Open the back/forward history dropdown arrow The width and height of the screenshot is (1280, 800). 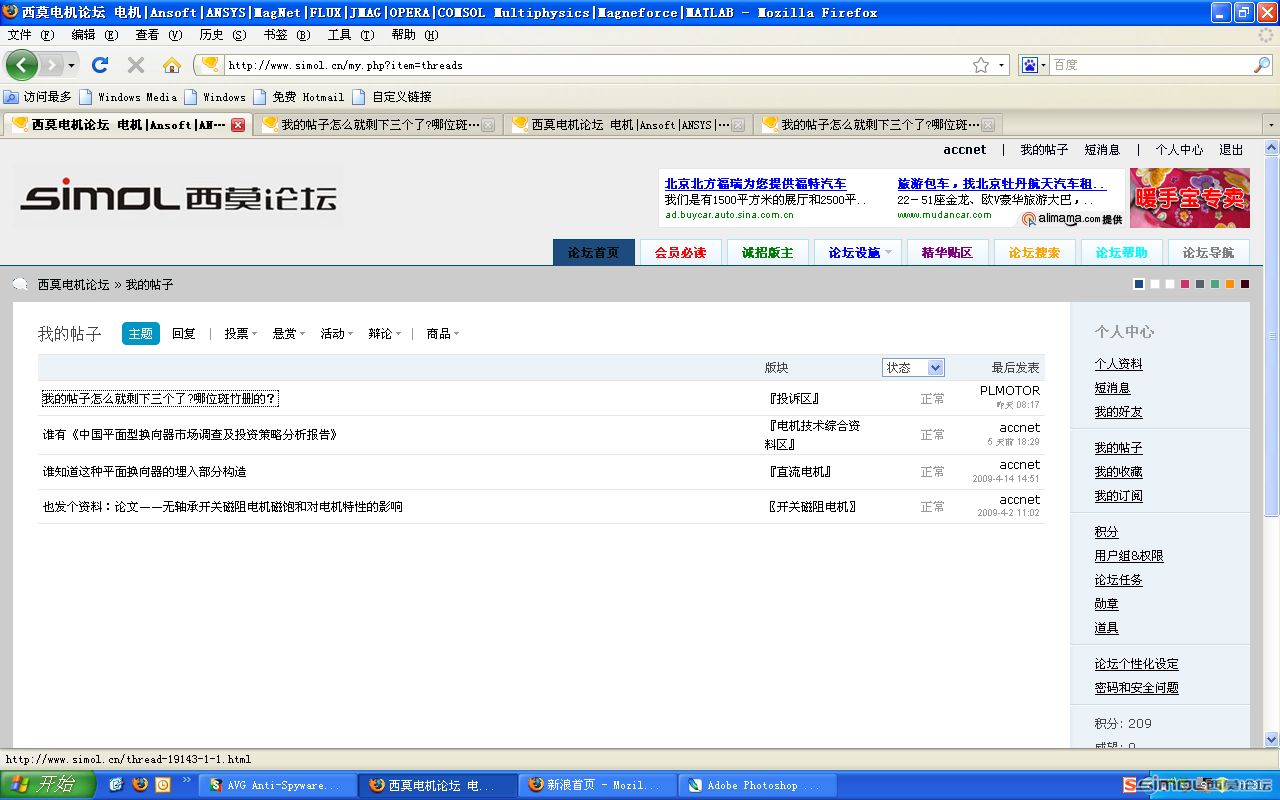tap(71, 65)
